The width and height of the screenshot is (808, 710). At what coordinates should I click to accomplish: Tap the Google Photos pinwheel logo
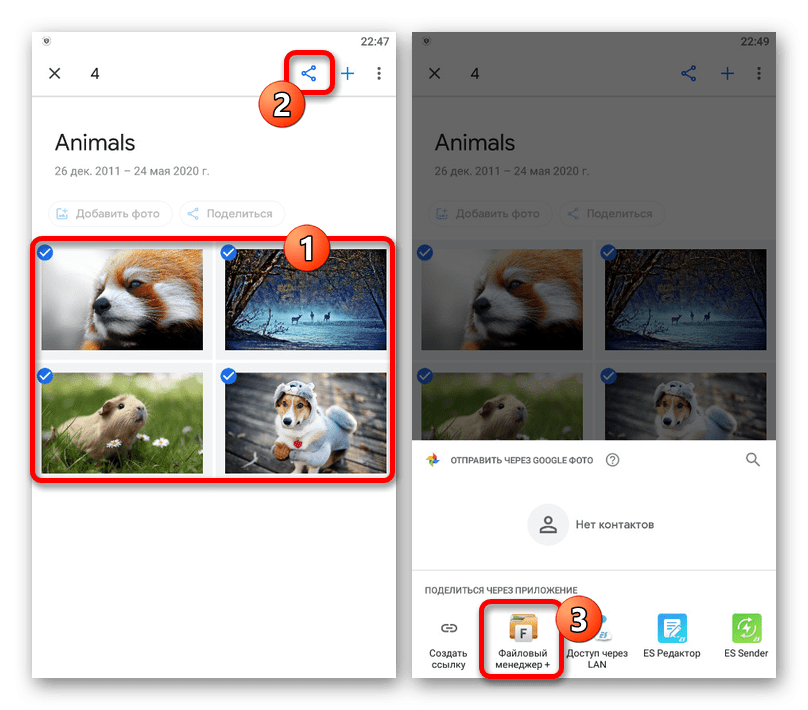(x=432, y=460)
